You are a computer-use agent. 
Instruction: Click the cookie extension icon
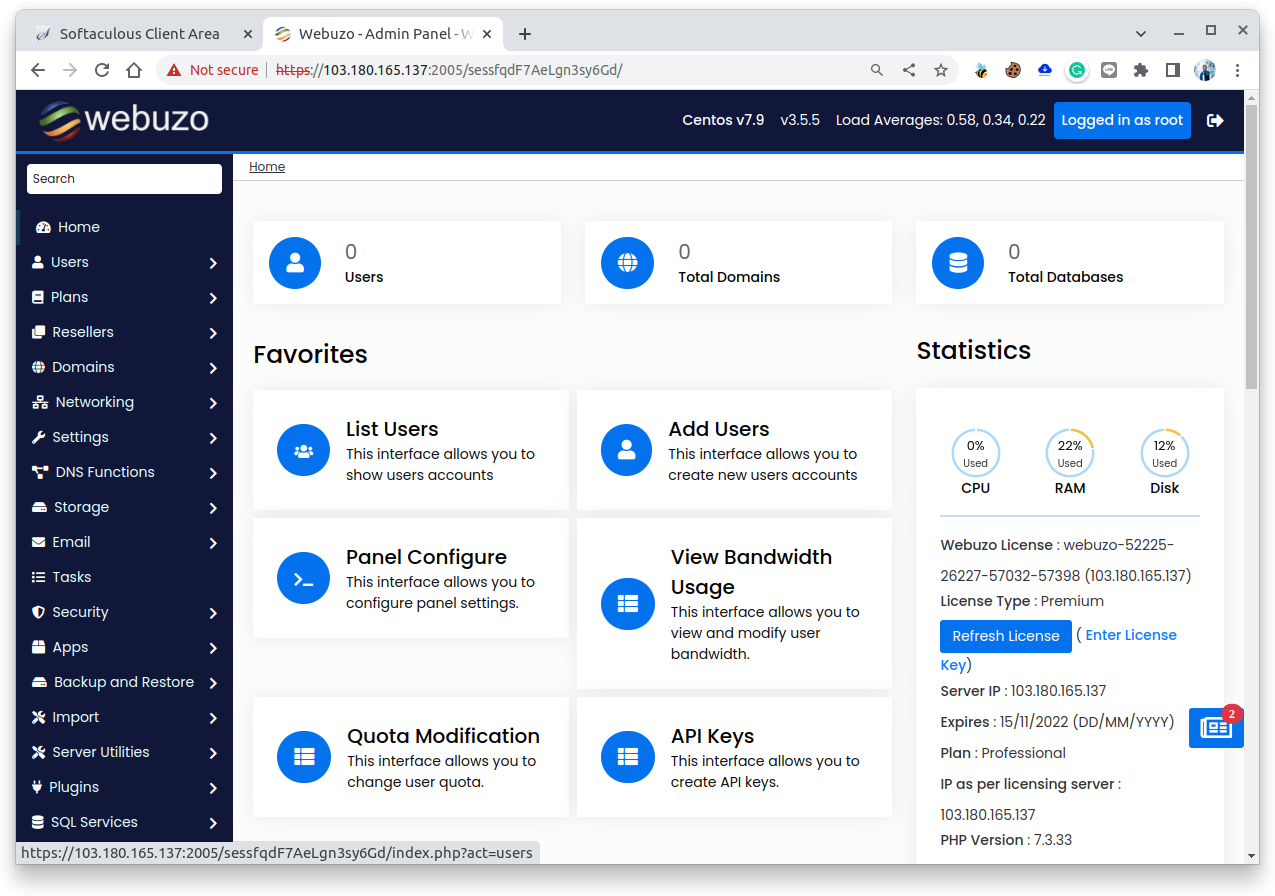click(x=1013, y=70)
